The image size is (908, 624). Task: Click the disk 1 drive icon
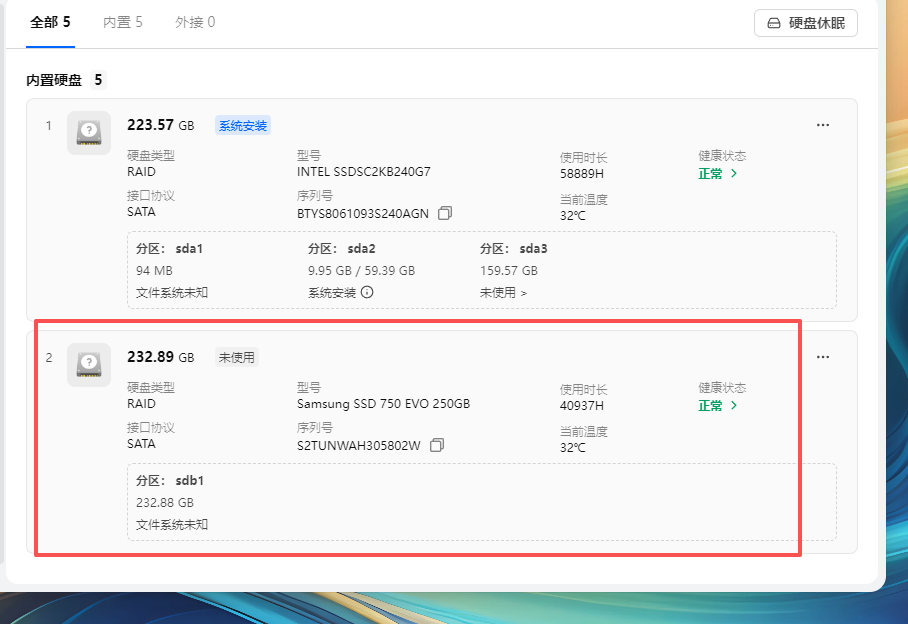pyautogui.click(x=89, y=133)
